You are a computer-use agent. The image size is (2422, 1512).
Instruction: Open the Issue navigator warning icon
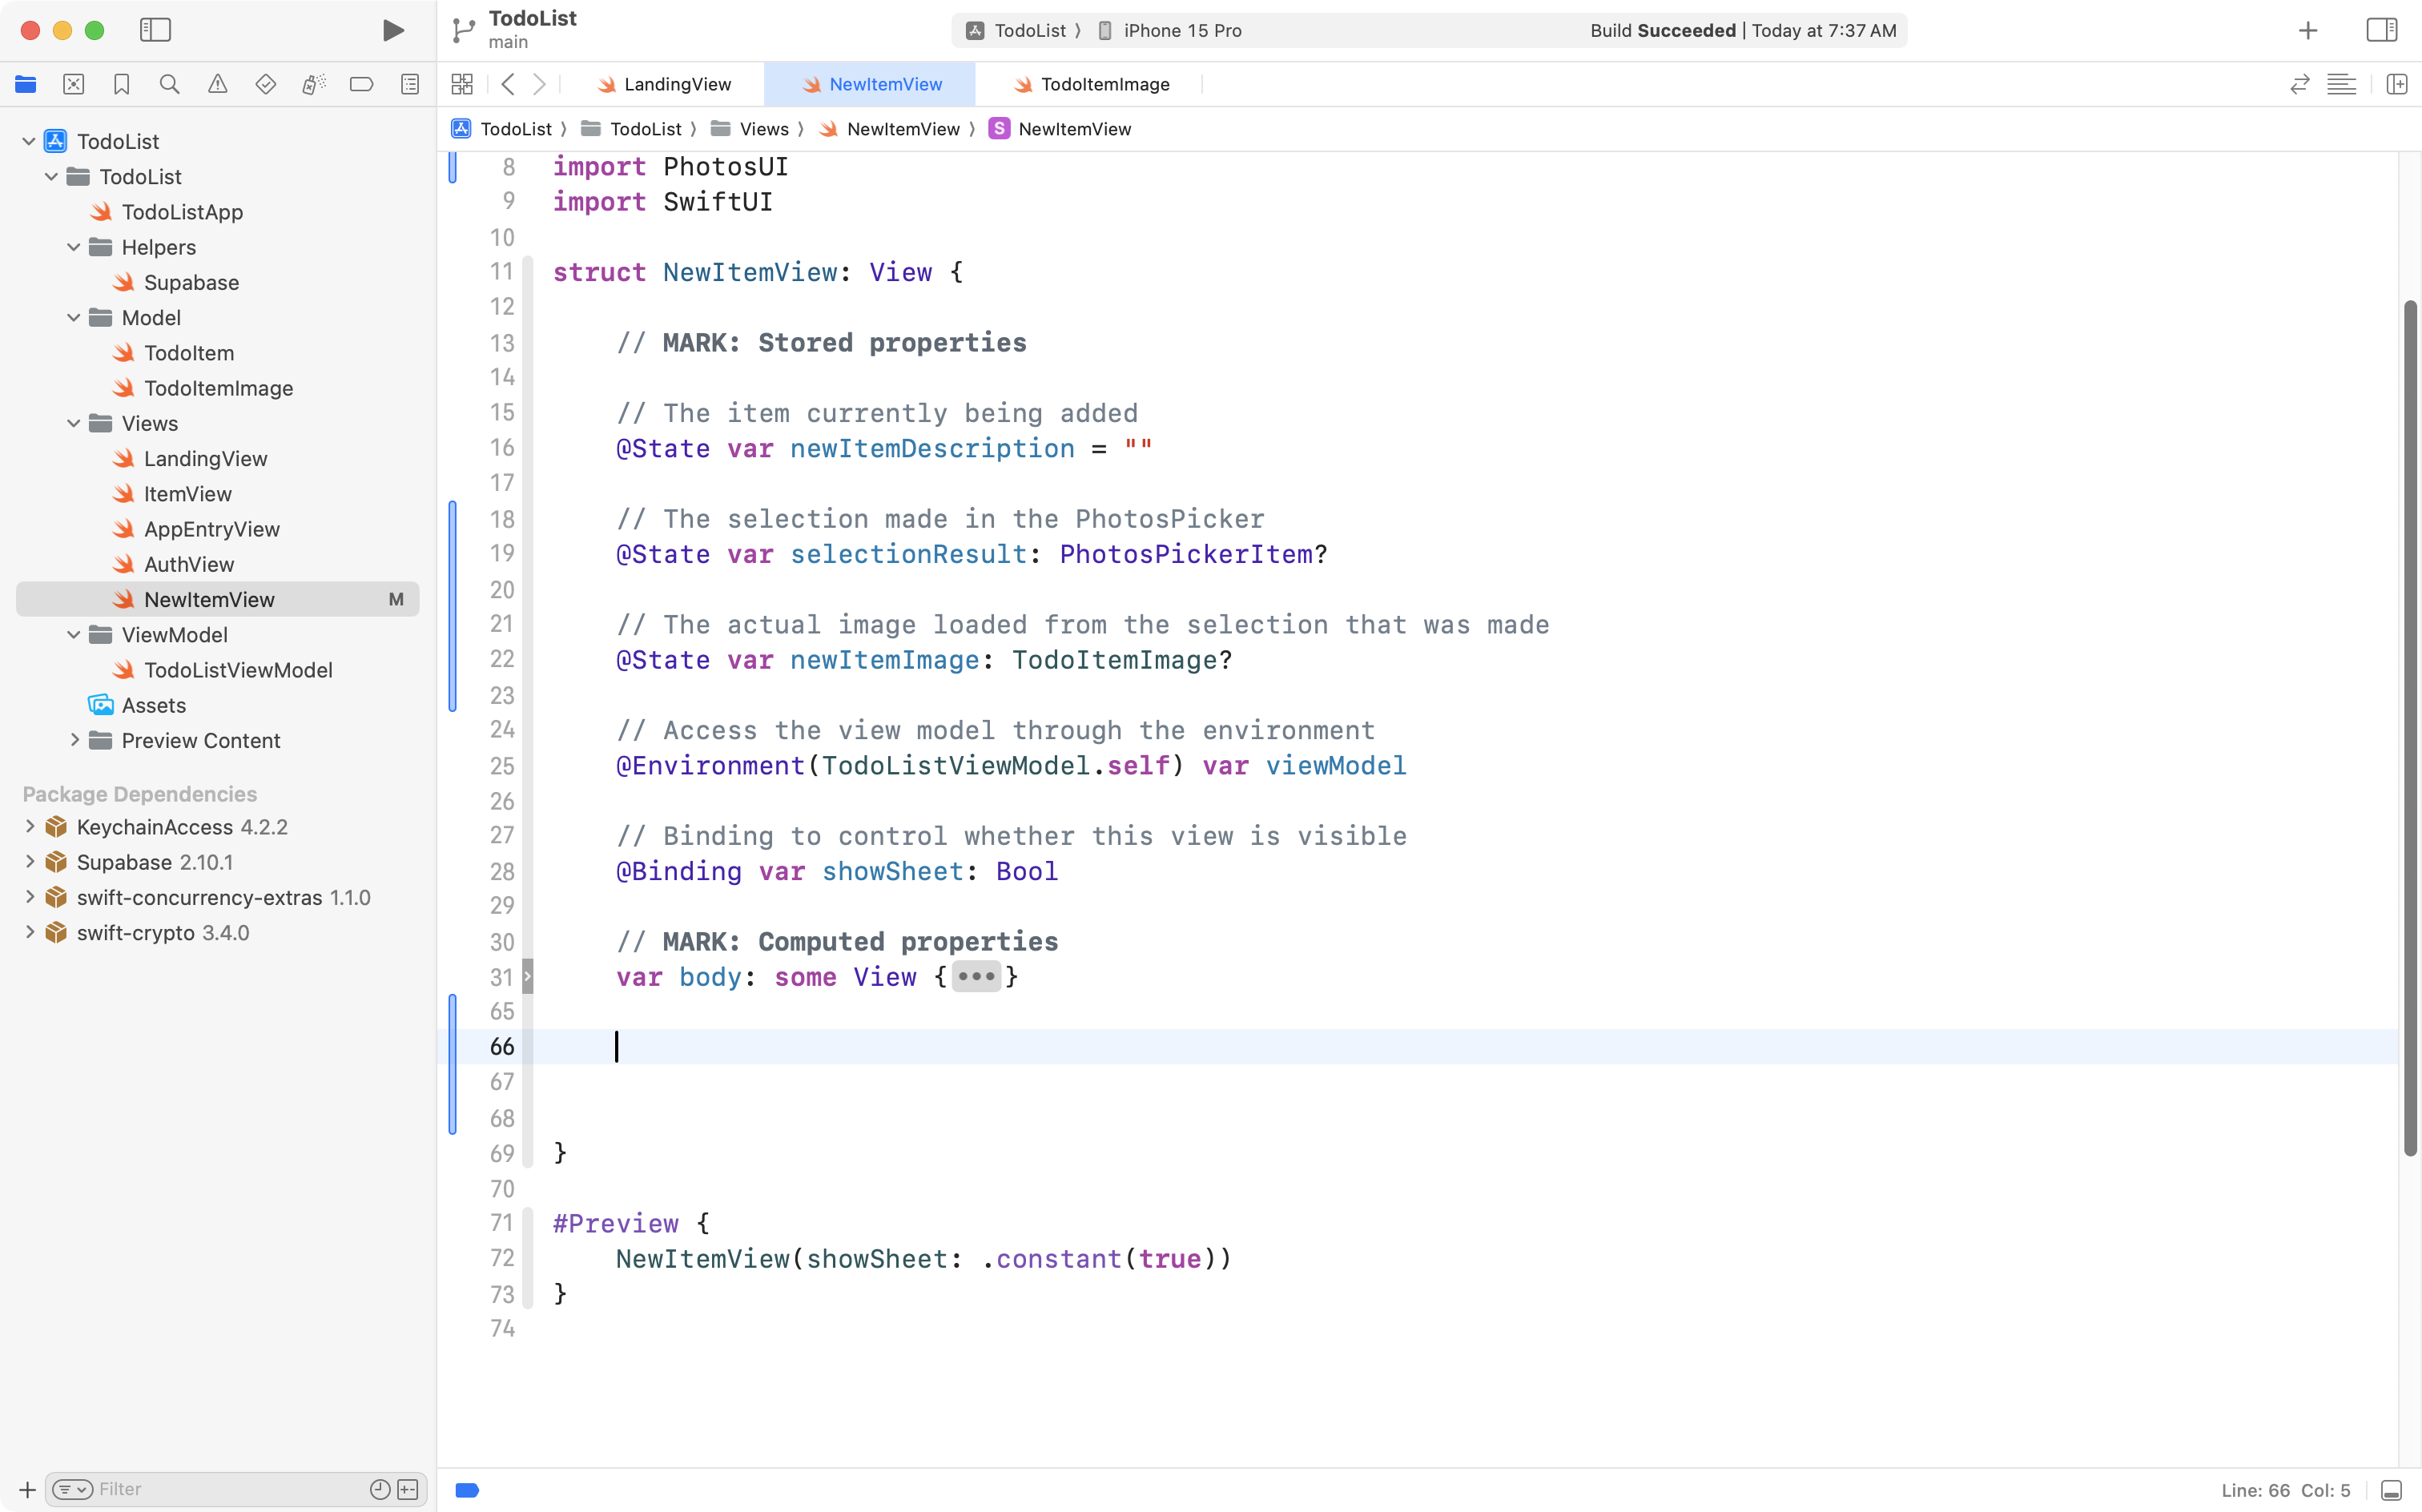[218, 84]
